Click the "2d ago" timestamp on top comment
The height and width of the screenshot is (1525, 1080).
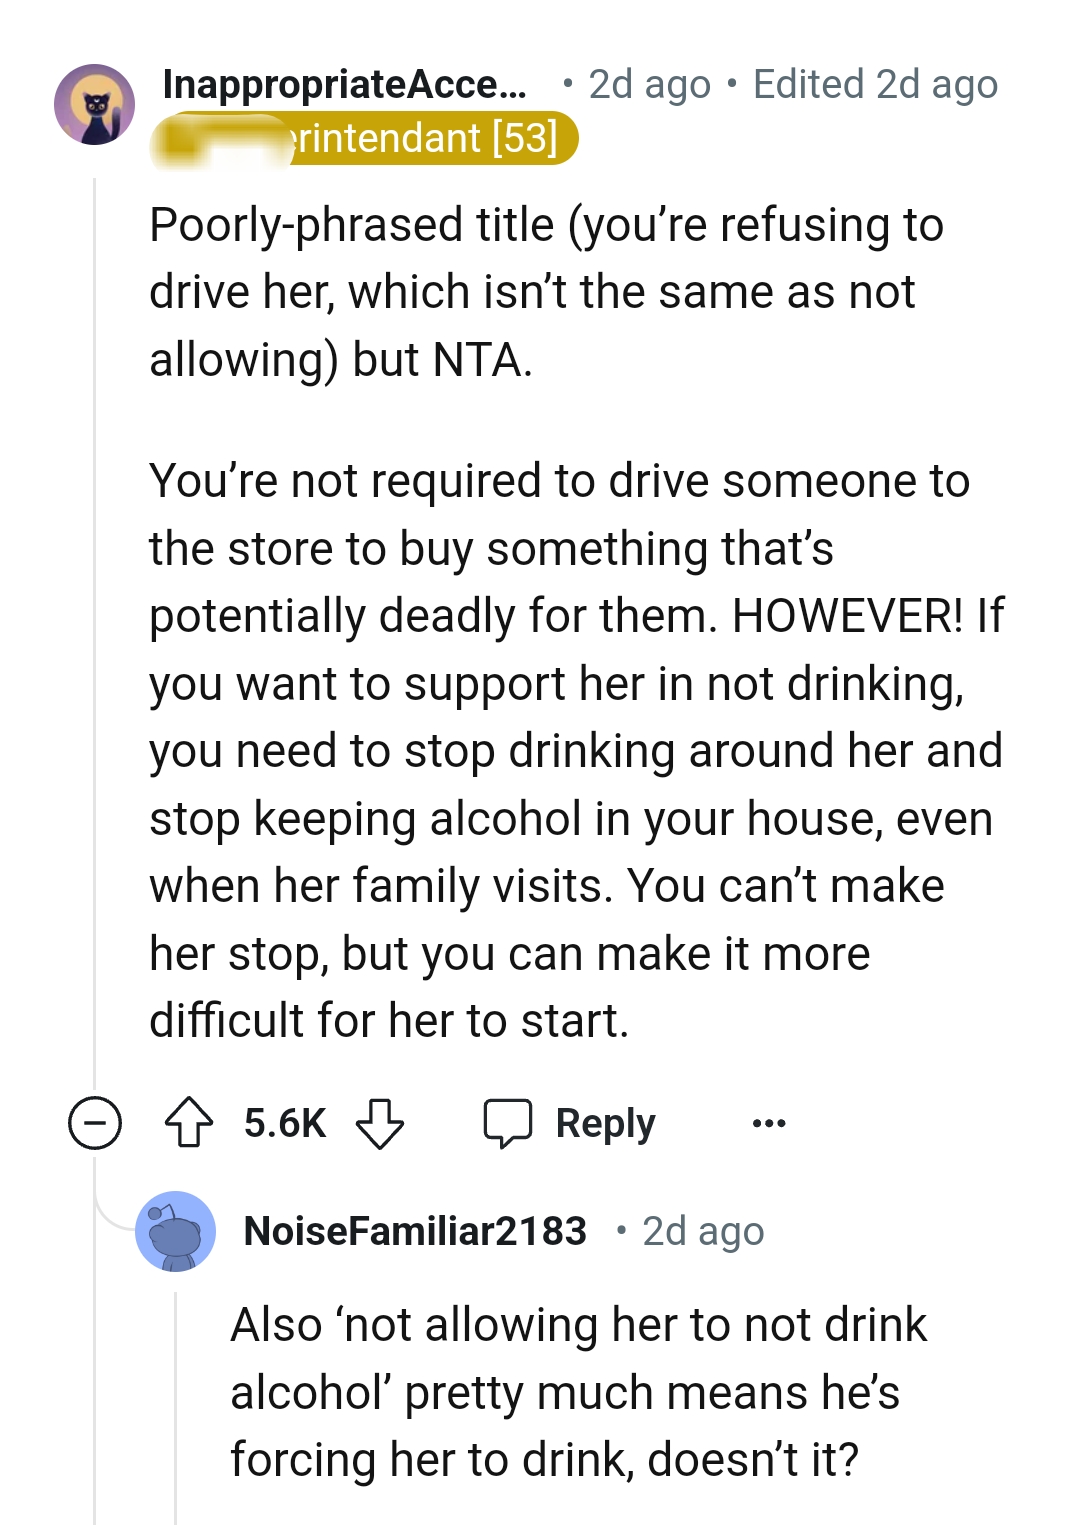tap(648, 84)
